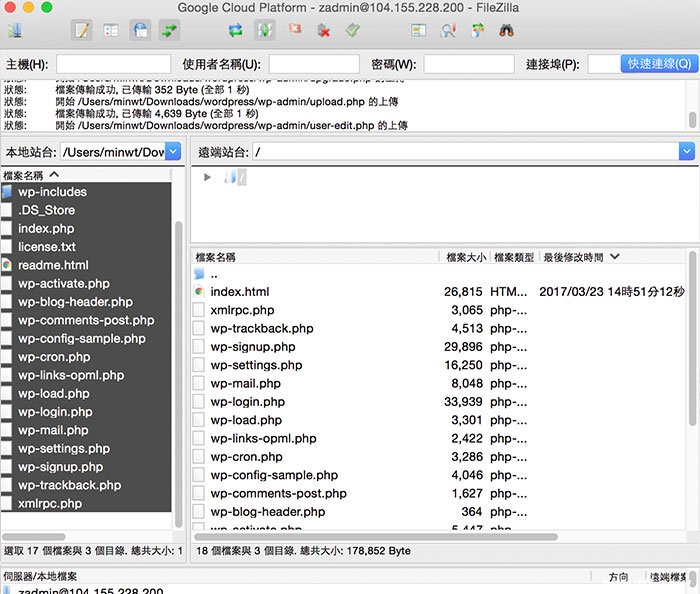The height and width of the screenshot is (594, 700).
Task: Select remote wp-config-sample.php file
Action: pos(439,475)
